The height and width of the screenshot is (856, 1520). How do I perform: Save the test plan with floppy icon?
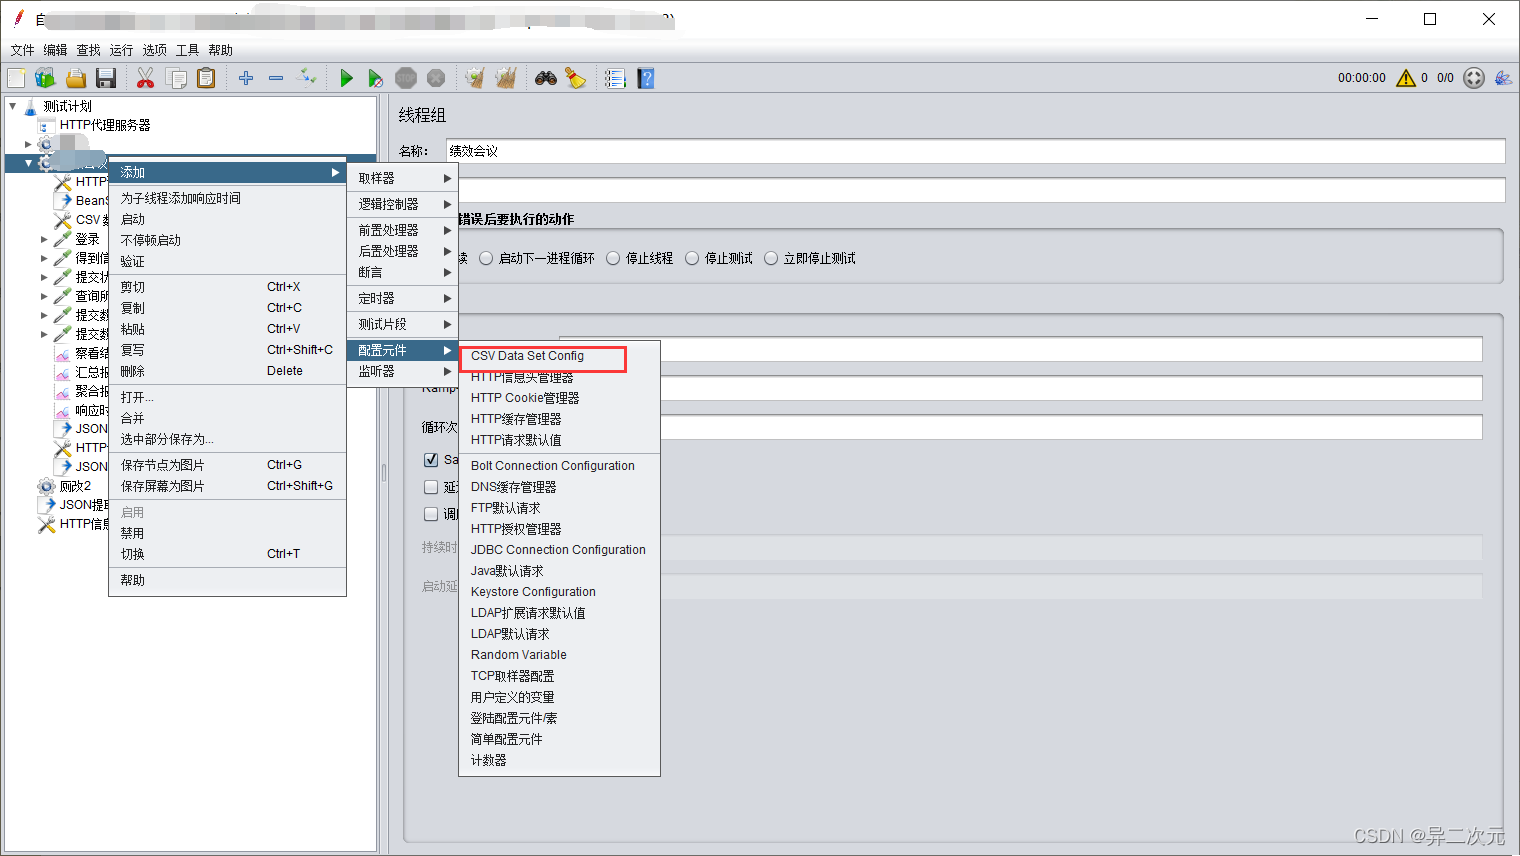coord(106,78)
